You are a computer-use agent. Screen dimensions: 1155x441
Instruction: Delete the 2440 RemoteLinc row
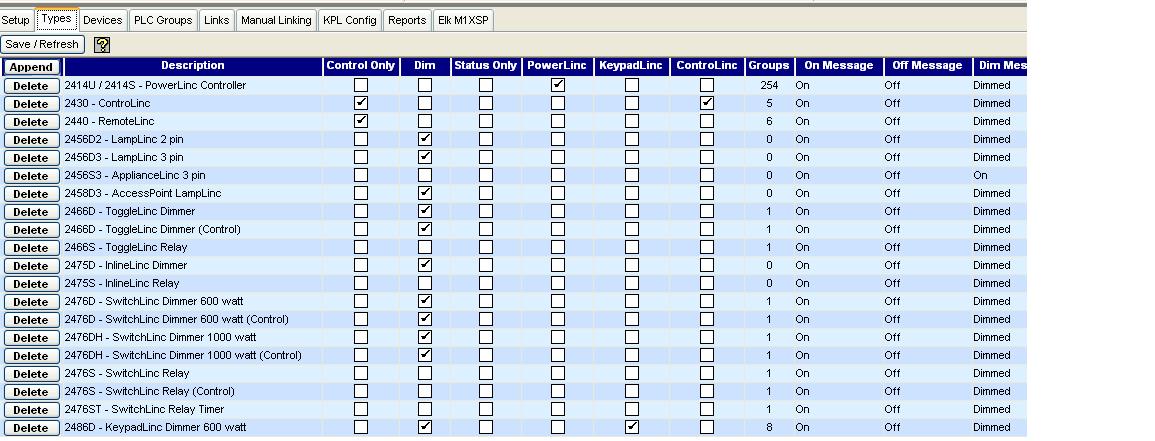31,121
